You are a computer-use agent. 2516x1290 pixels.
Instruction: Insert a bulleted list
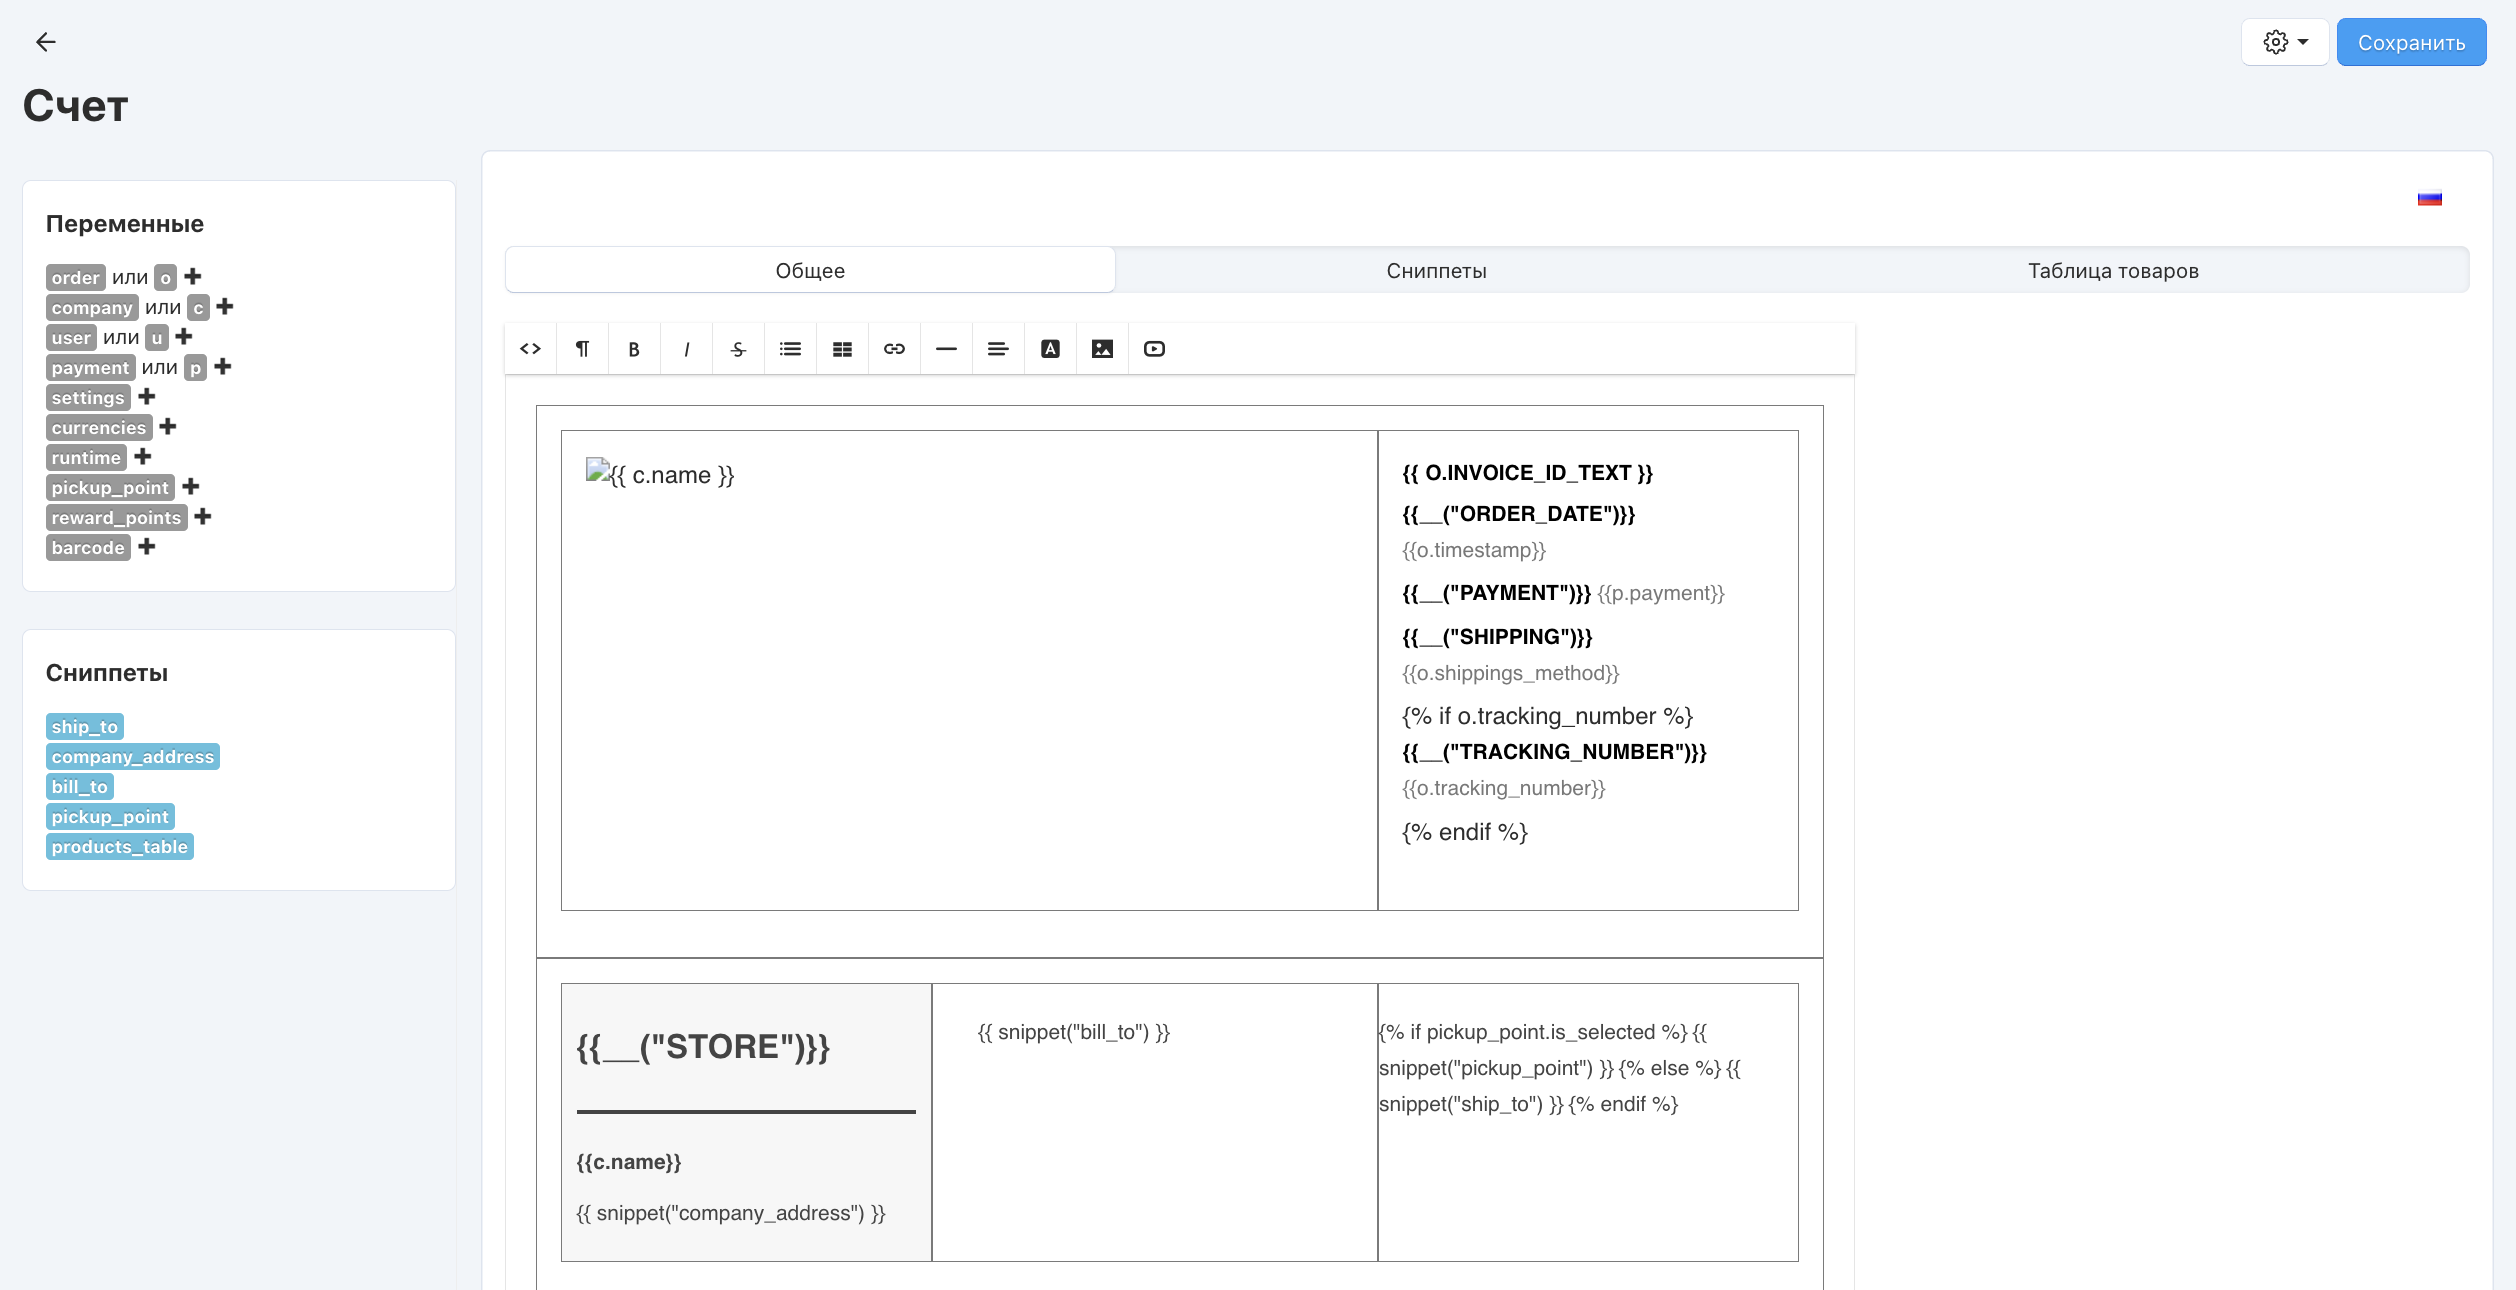(790, 349)
